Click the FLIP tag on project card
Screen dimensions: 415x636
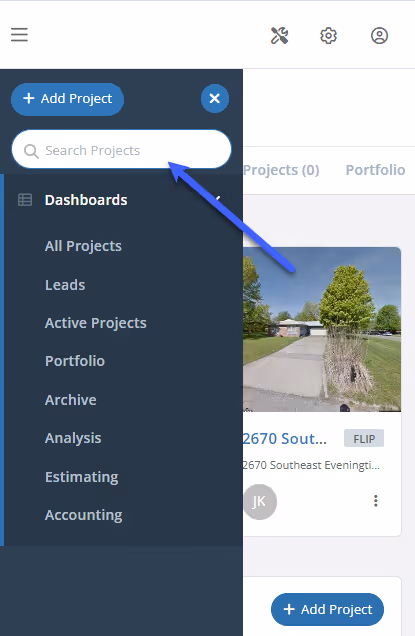[364, 438]
